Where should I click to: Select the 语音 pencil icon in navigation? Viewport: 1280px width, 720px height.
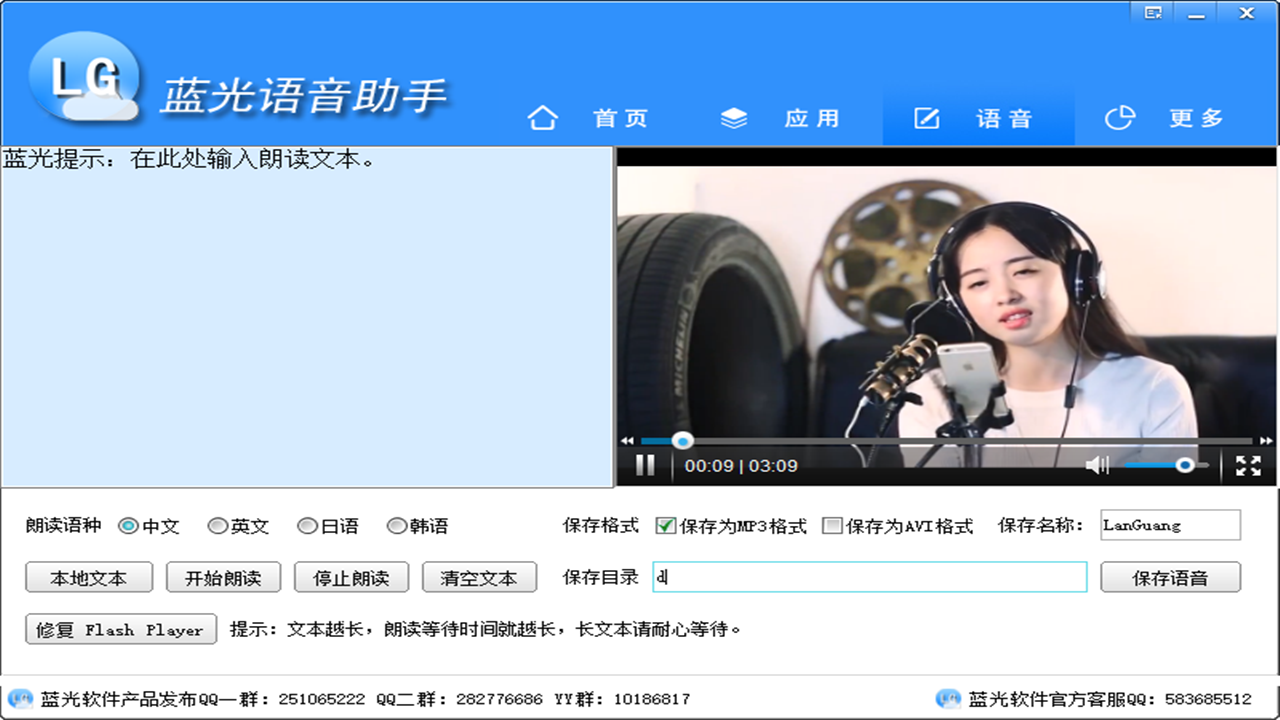[927, 118]
